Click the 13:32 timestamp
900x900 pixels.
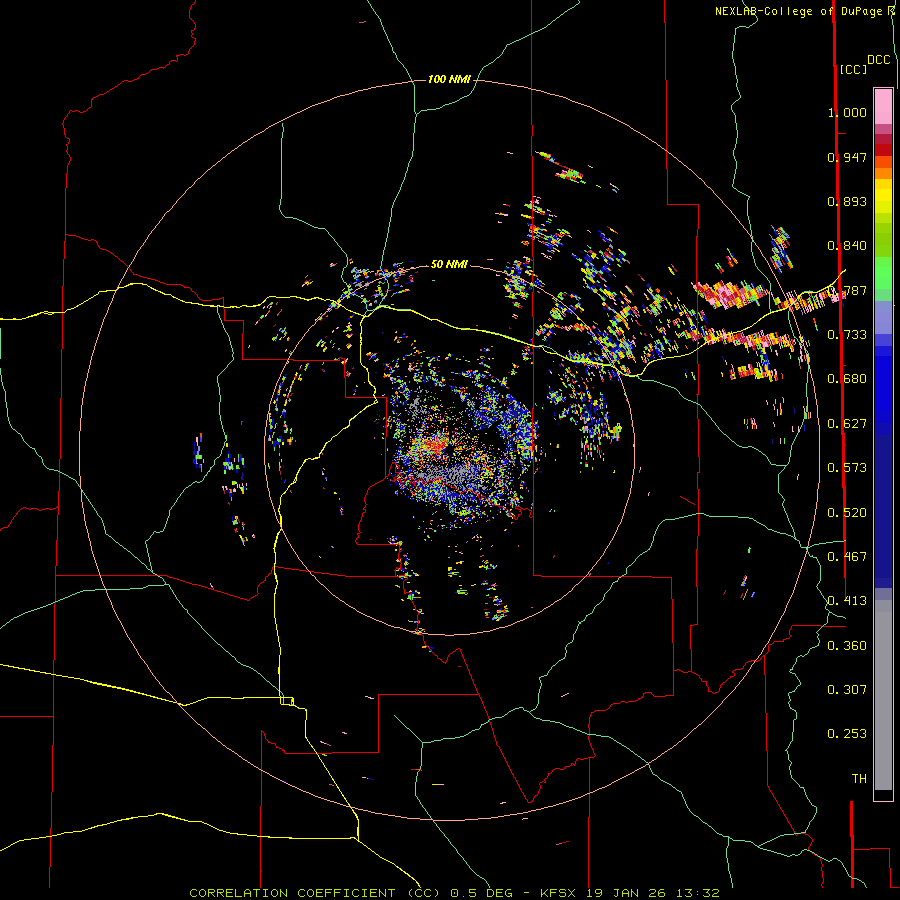(x=699, y=893)
